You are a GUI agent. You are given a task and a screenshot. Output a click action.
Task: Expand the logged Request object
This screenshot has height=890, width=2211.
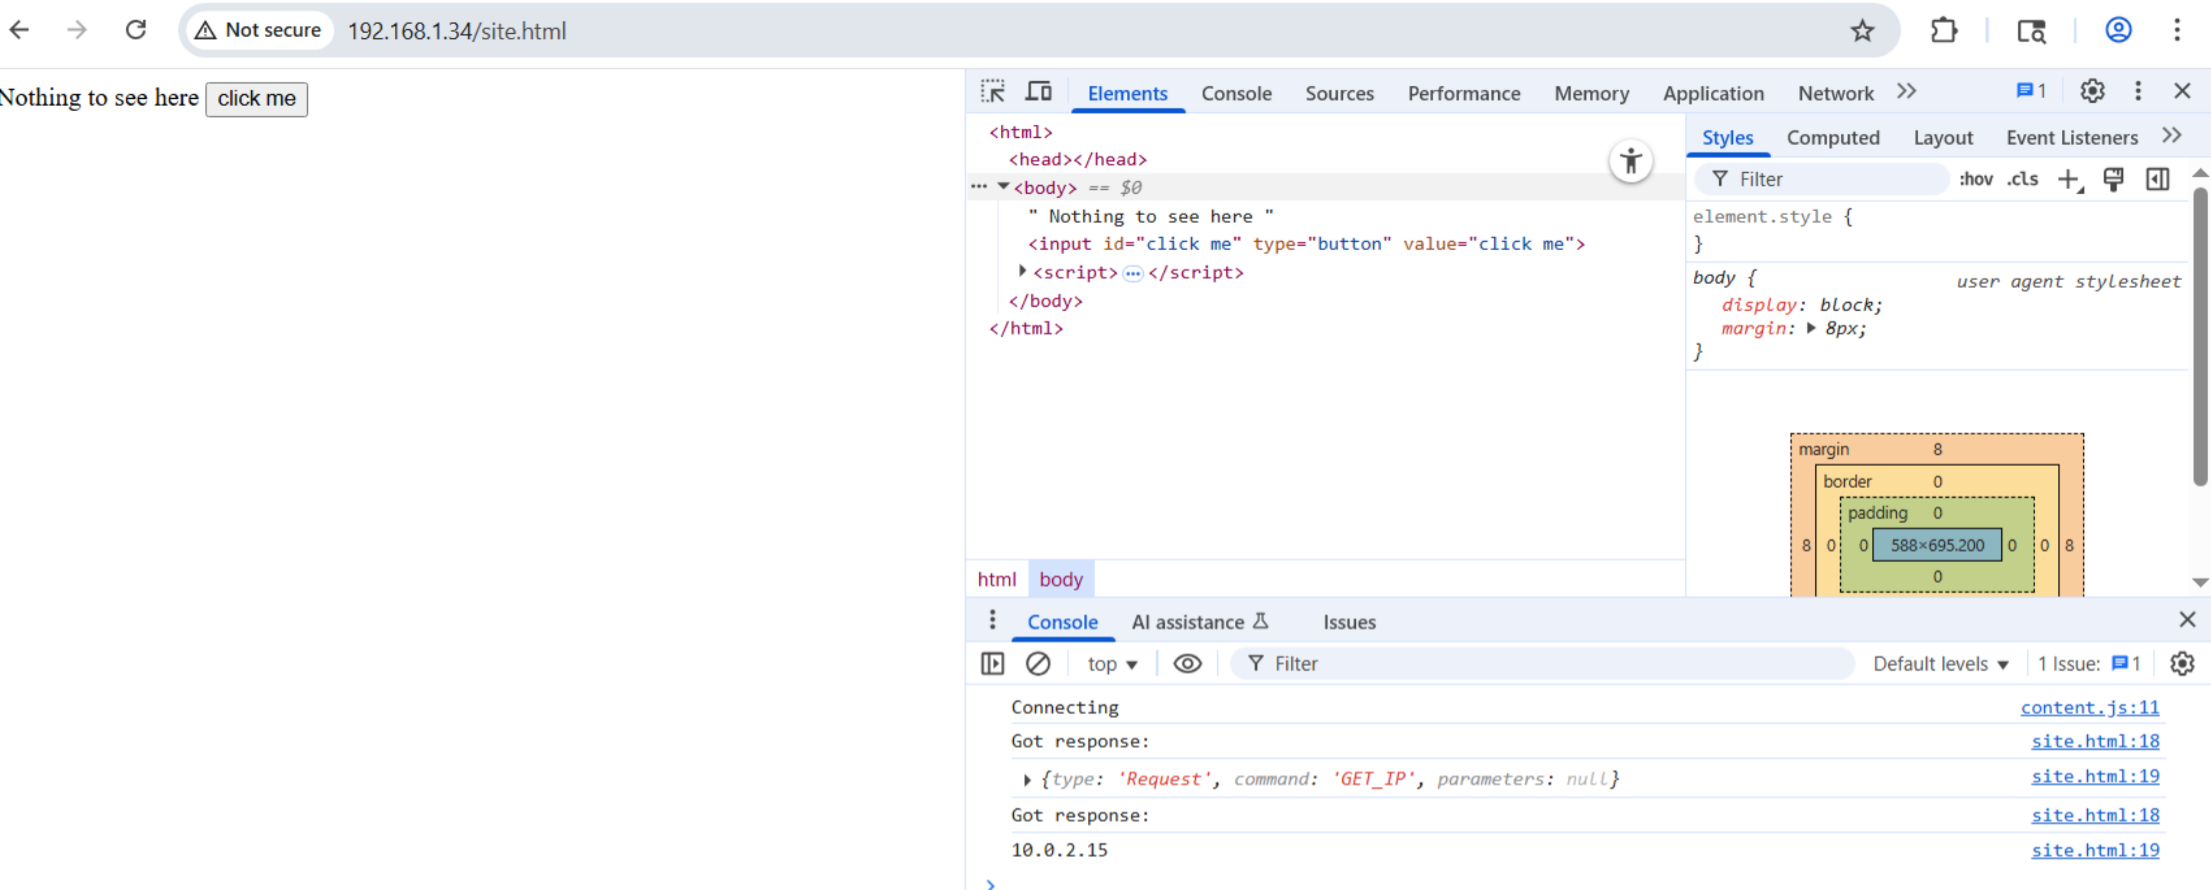pyautogui.click(x=1027, y=779)
